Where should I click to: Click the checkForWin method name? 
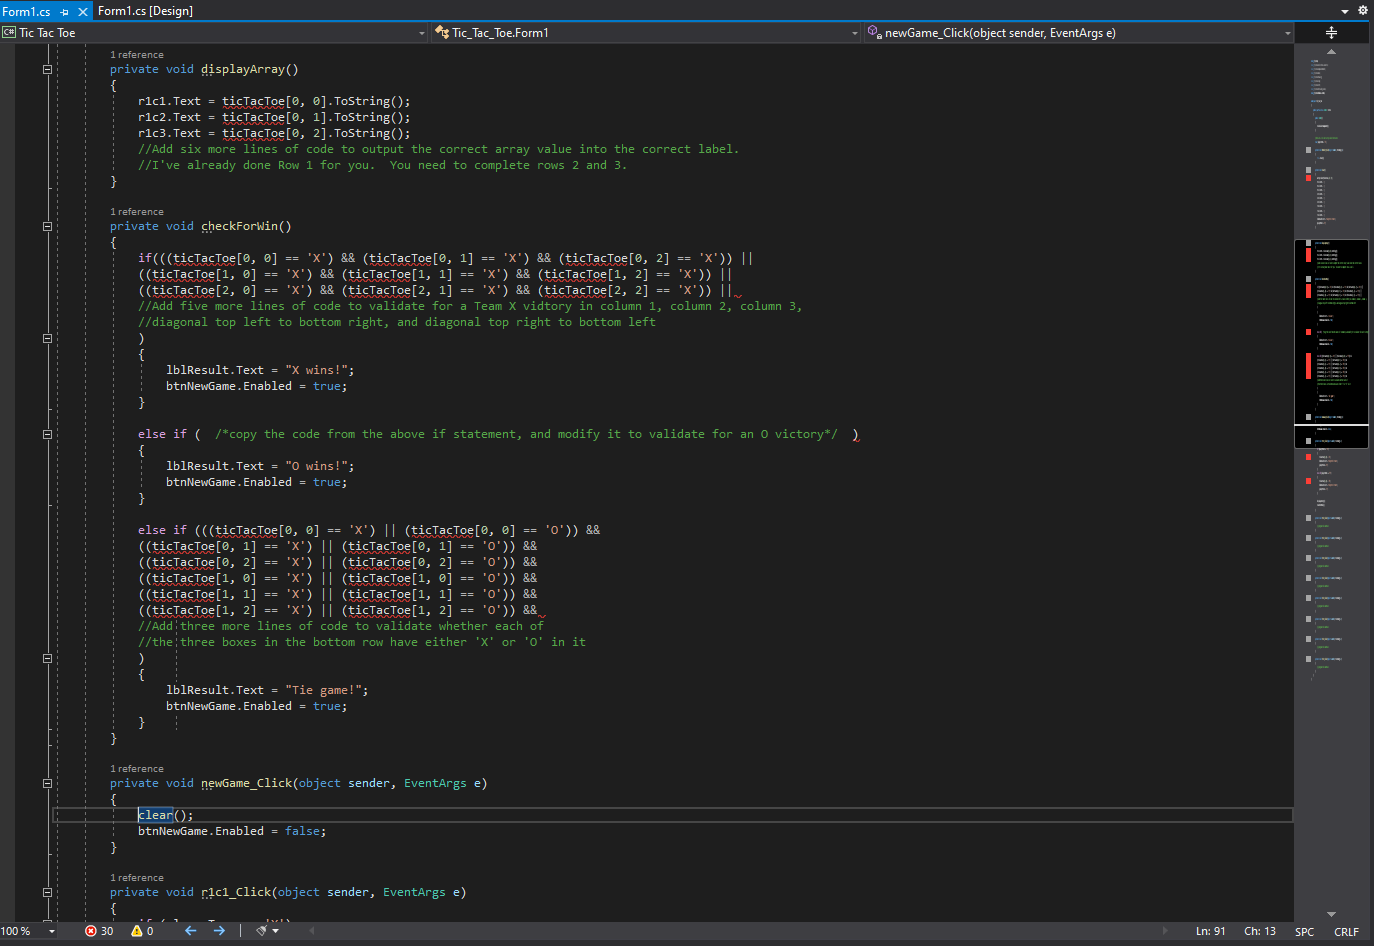pos(240,226)
